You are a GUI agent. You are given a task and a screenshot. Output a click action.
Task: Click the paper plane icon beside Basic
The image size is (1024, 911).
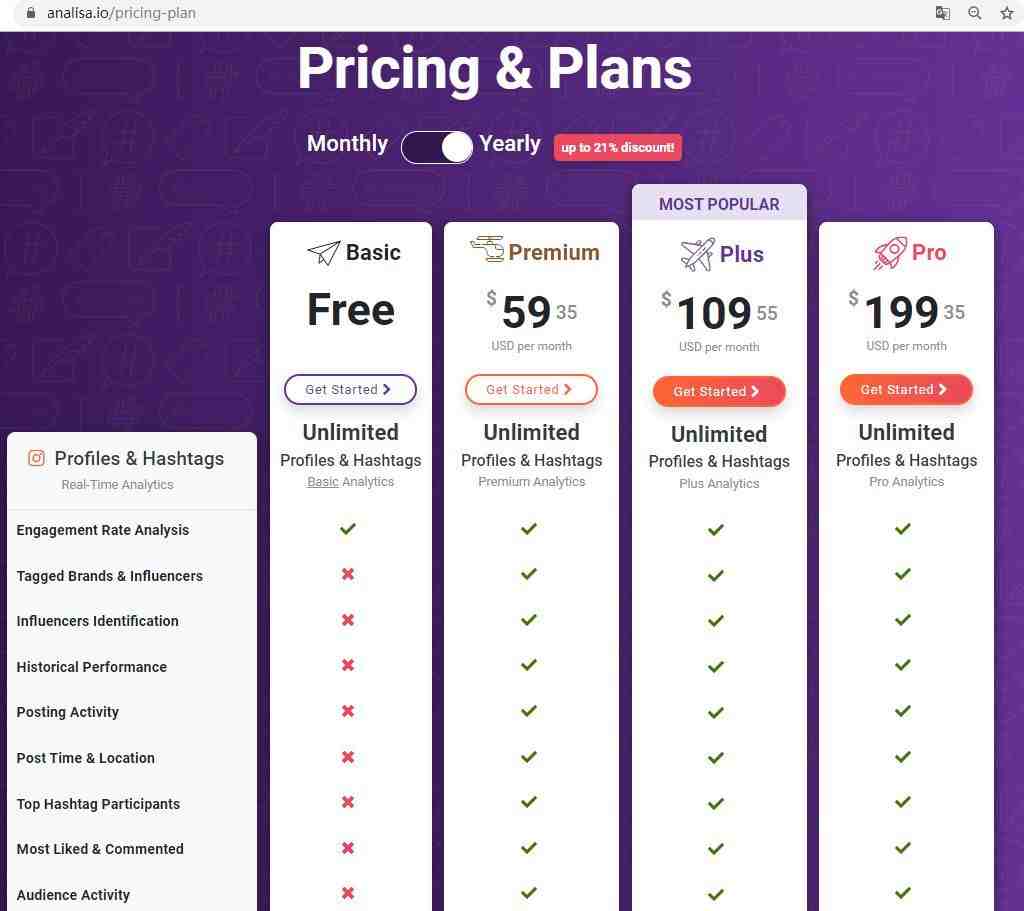324,252
